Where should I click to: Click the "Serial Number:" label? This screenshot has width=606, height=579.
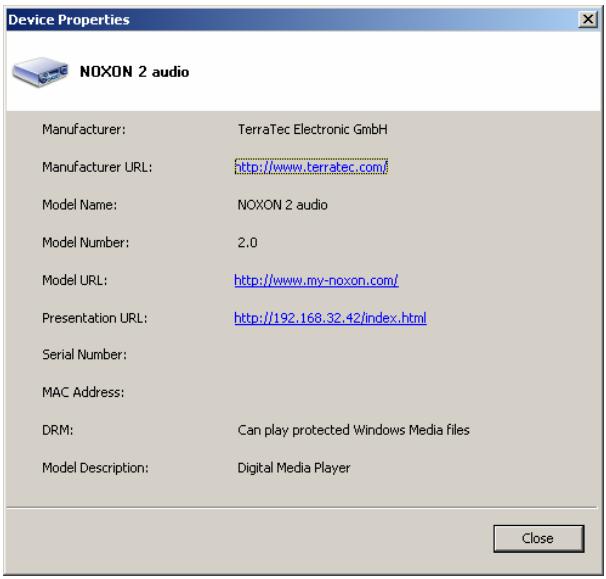click(x=84, y=354)
